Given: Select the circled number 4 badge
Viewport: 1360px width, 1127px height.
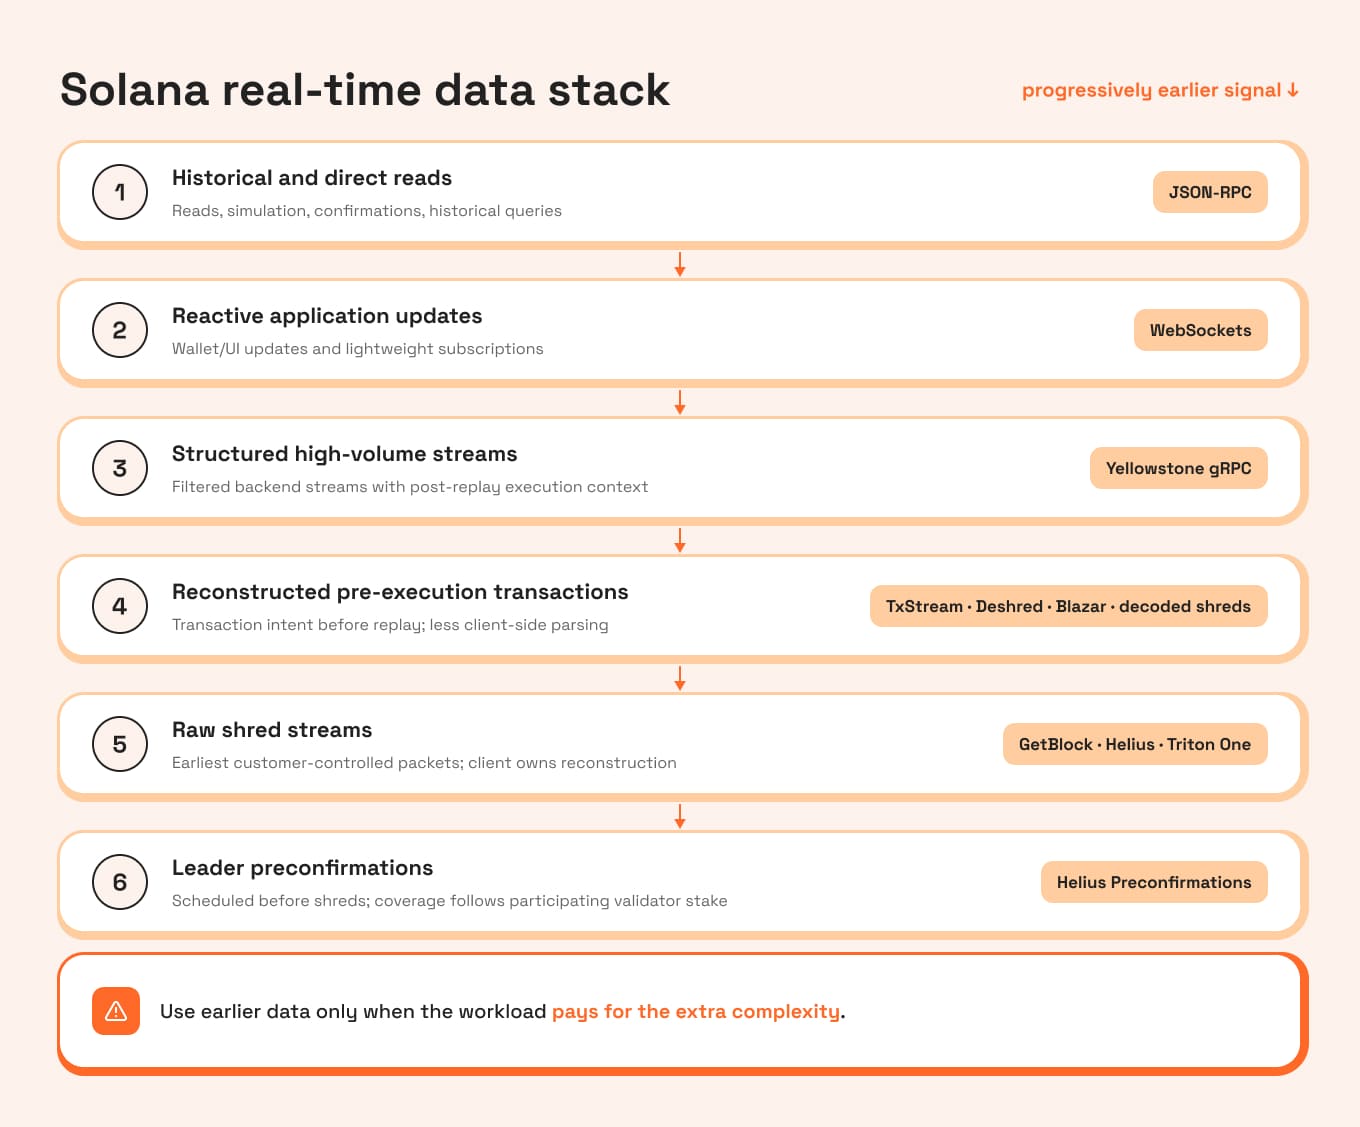Looking at the screenshot, I should 120,606.
